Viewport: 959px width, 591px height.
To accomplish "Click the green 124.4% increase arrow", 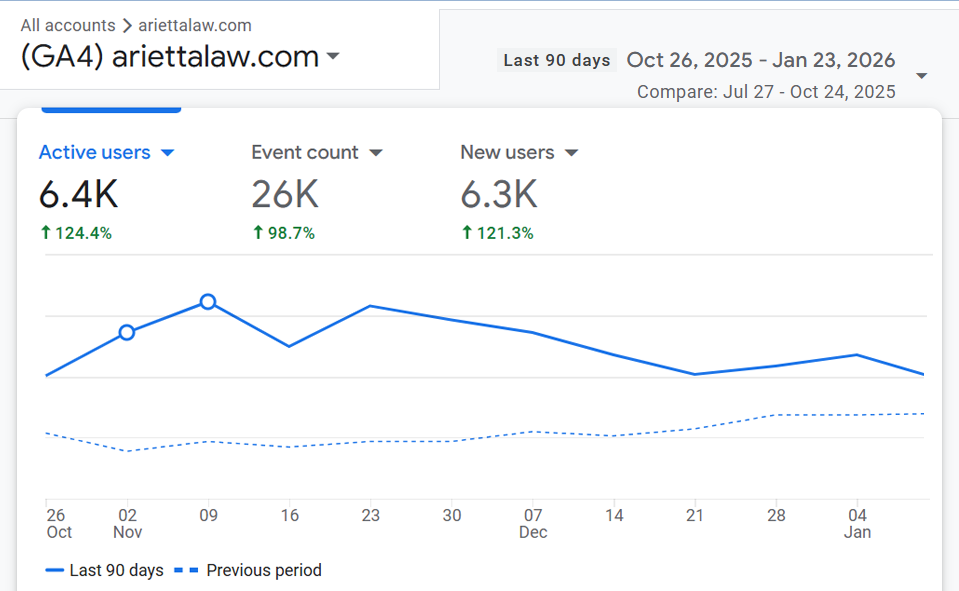I will point(45,233).
